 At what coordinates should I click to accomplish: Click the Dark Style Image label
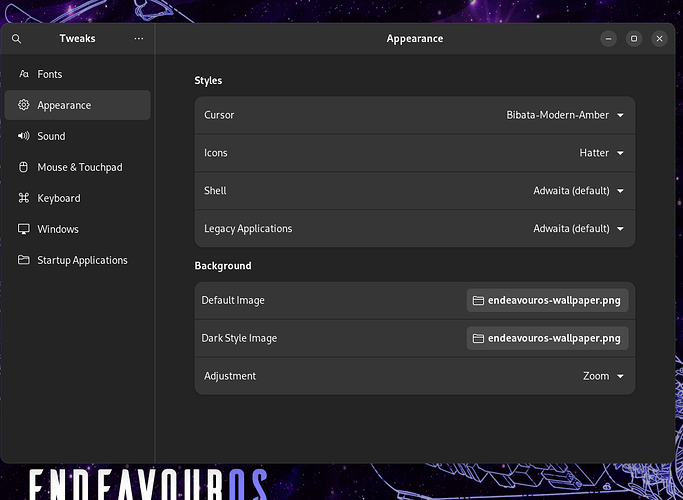point(239,338)
